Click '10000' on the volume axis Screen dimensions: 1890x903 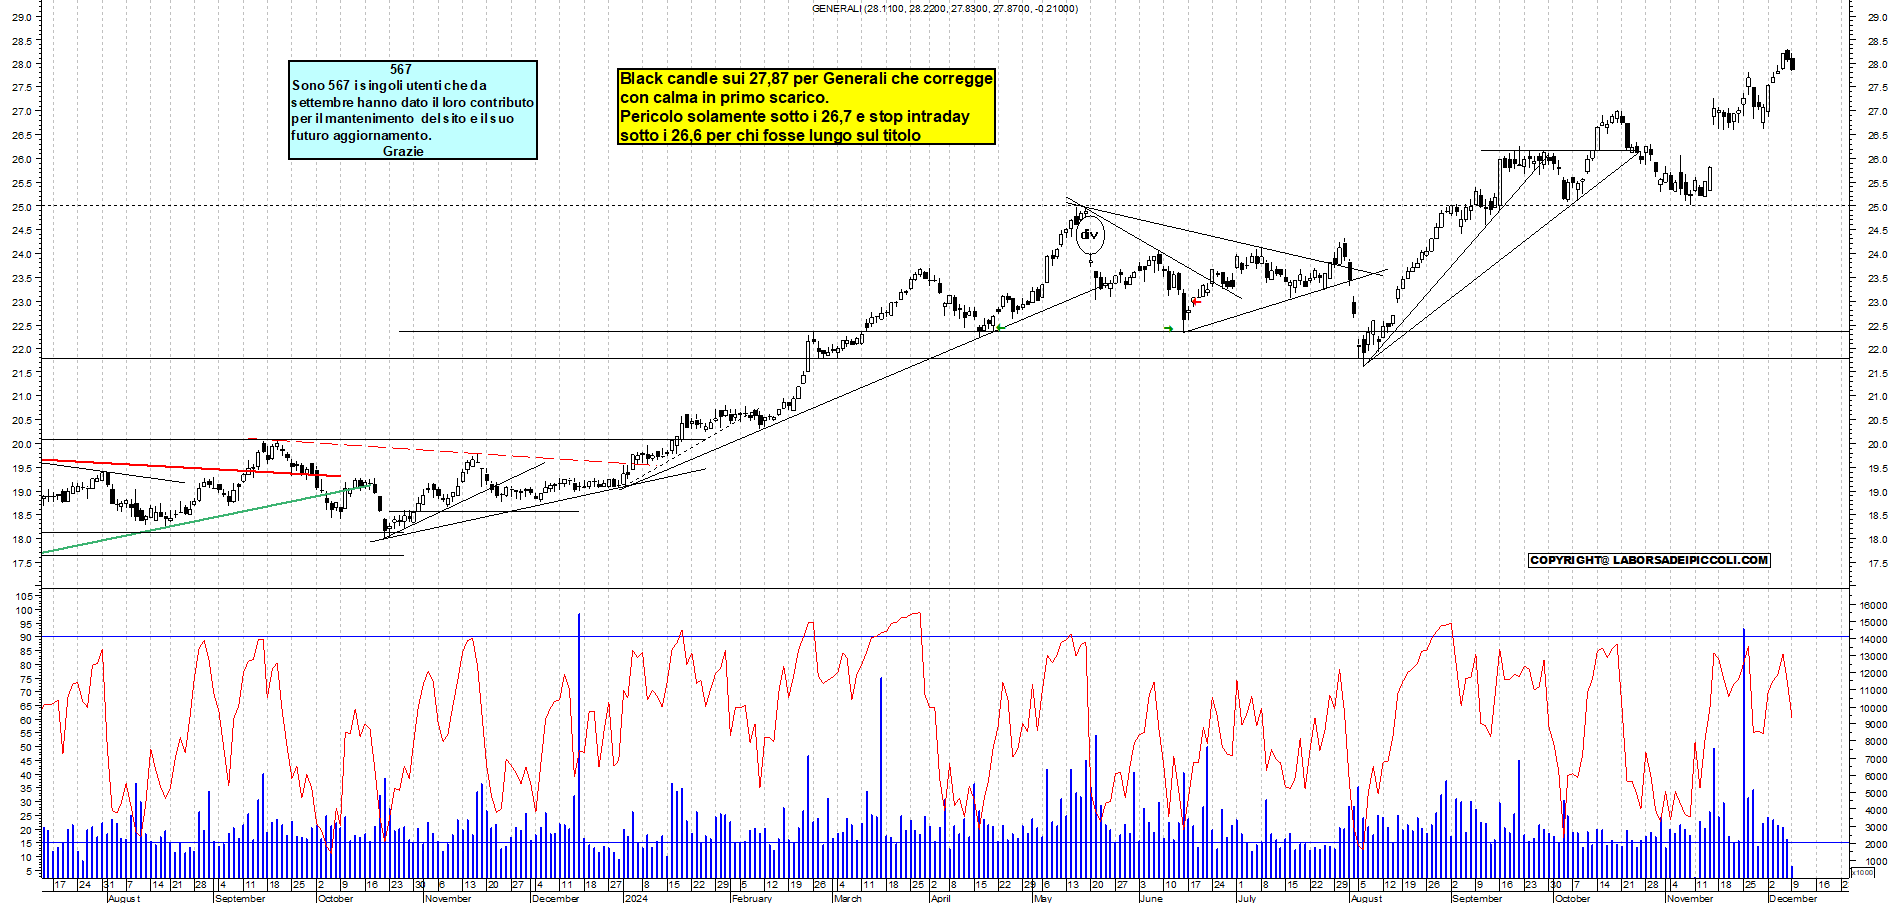point(1873,708)
